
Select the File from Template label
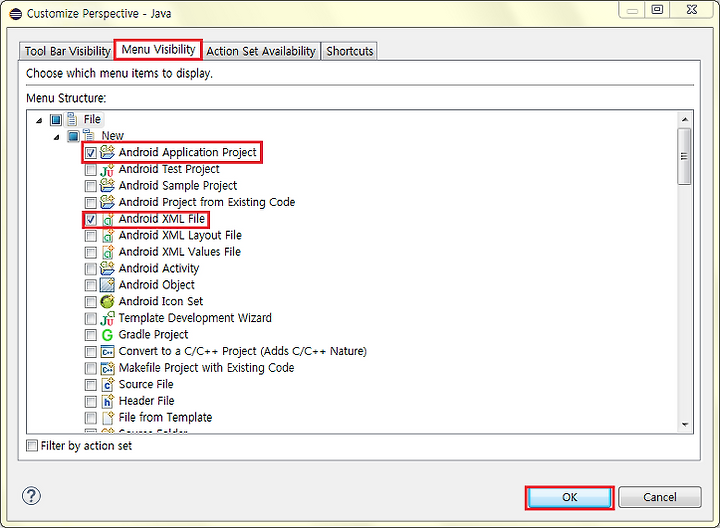coord(165,417)
